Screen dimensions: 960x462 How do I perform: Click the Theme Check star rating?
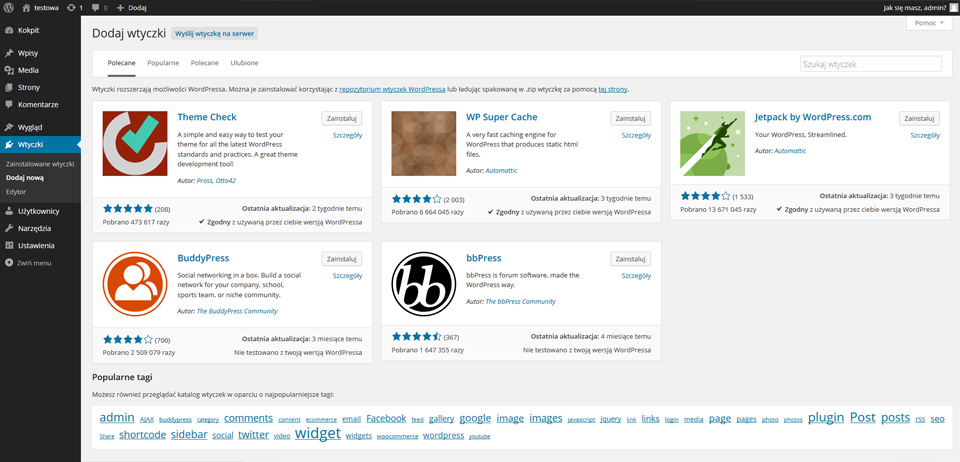128,208
